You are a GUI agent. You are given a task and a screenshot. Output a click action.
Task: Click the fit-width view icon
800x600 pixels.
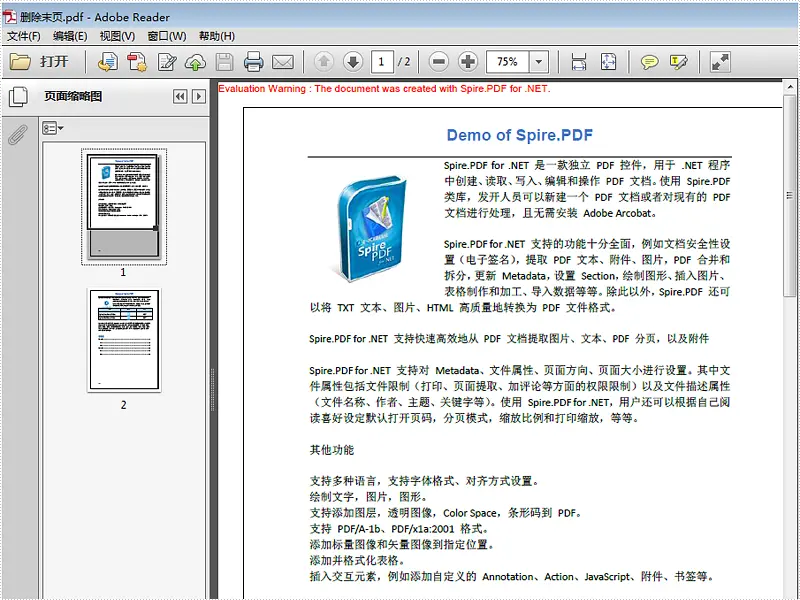pyautogui.click(x=577, y=62)
